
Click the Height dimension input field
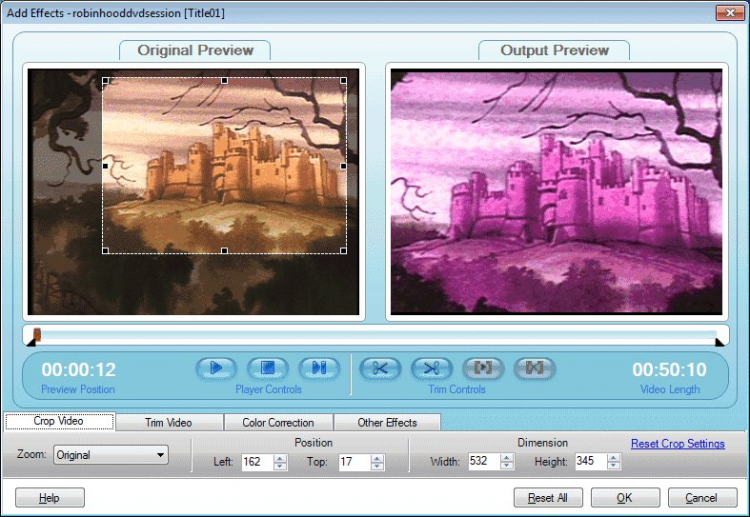[591, 461]
